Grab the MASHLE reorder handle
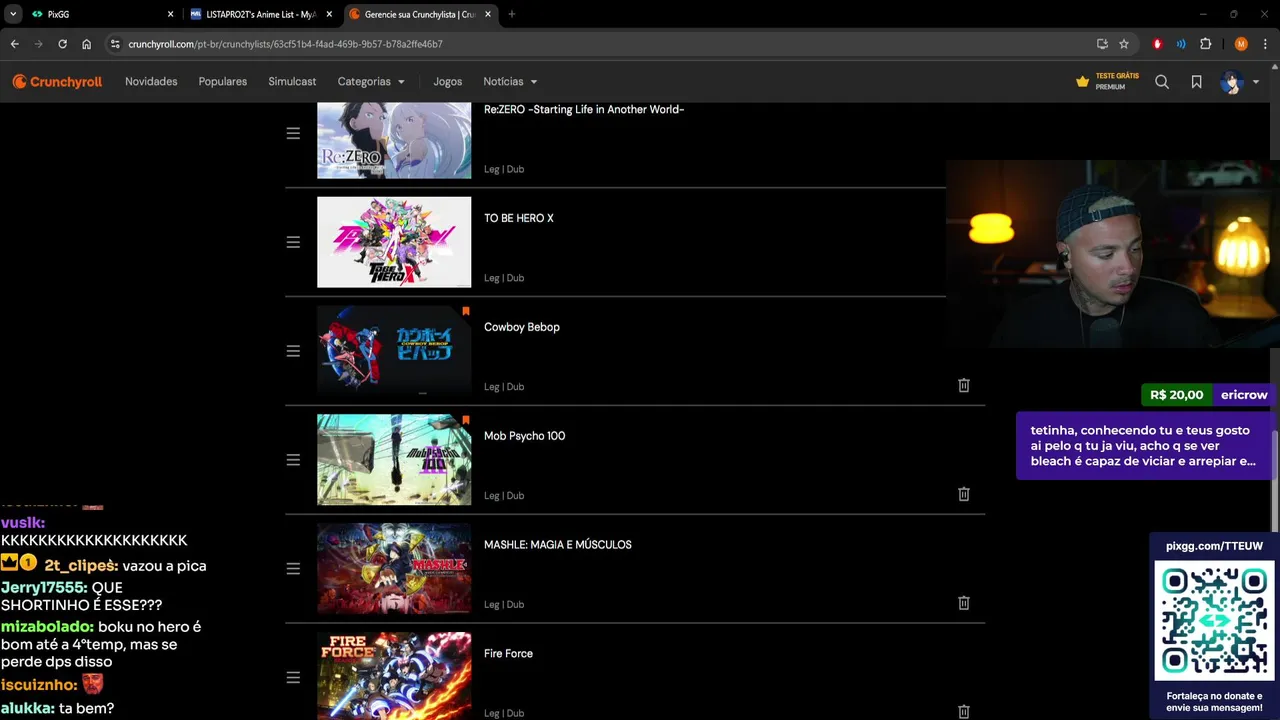This screenshot has height=720, width=1280. pos(293,569)
